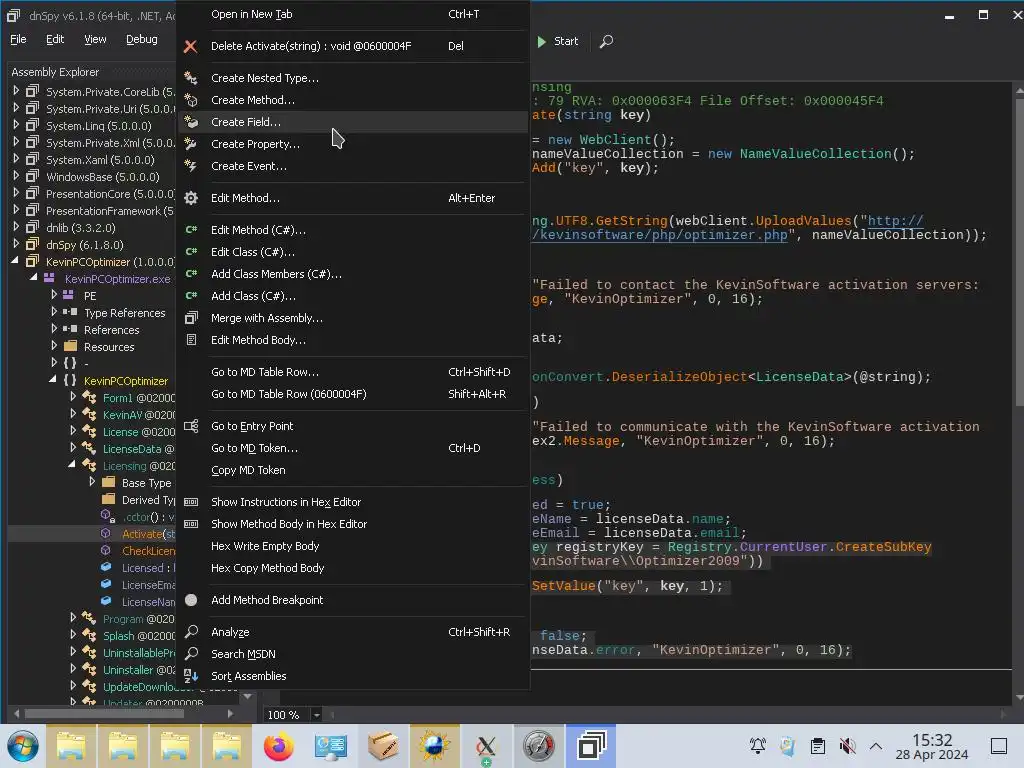Viewport: 1024px width, 768px height.
Task: Click the Add Method Breakpoint circle icon
Action: click(191, 600)
